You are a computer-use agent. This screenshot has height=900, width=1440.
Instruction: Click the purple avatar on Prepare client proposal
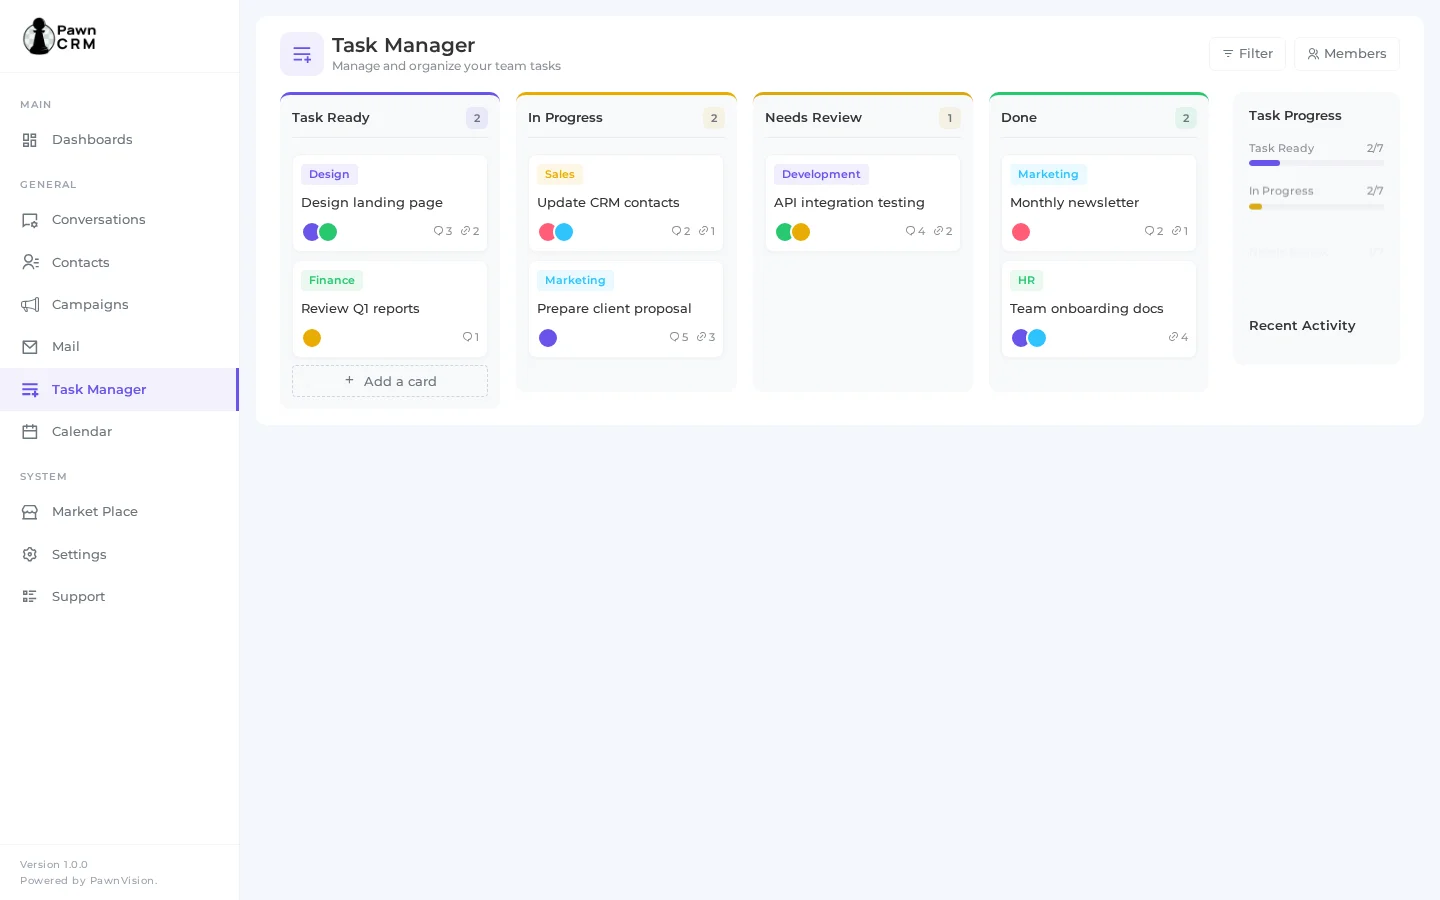(548, 338)
